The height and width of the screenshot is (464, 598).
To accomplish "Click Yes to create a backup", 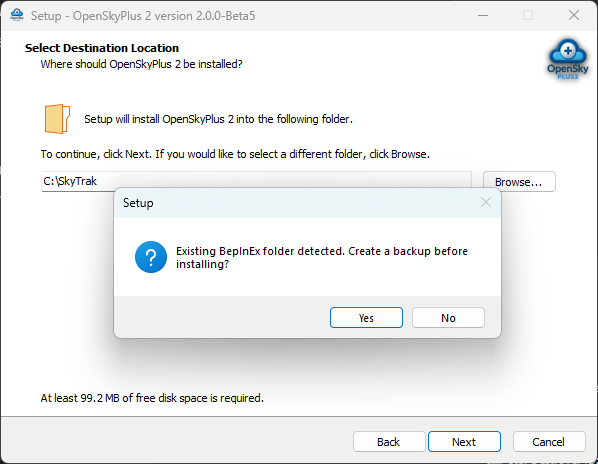I will coord(366,318).
